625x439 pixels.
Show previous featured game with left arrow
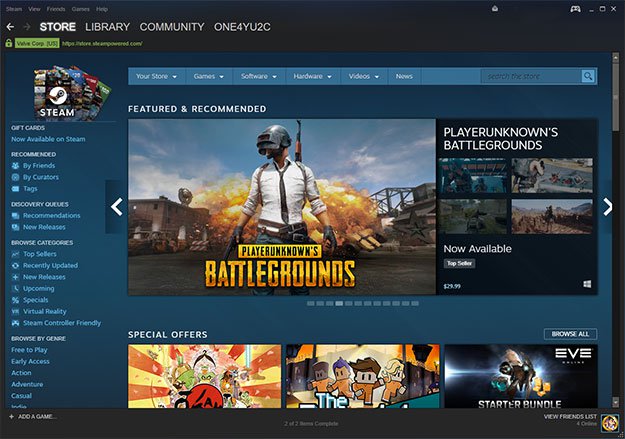[x=117, y=207]
